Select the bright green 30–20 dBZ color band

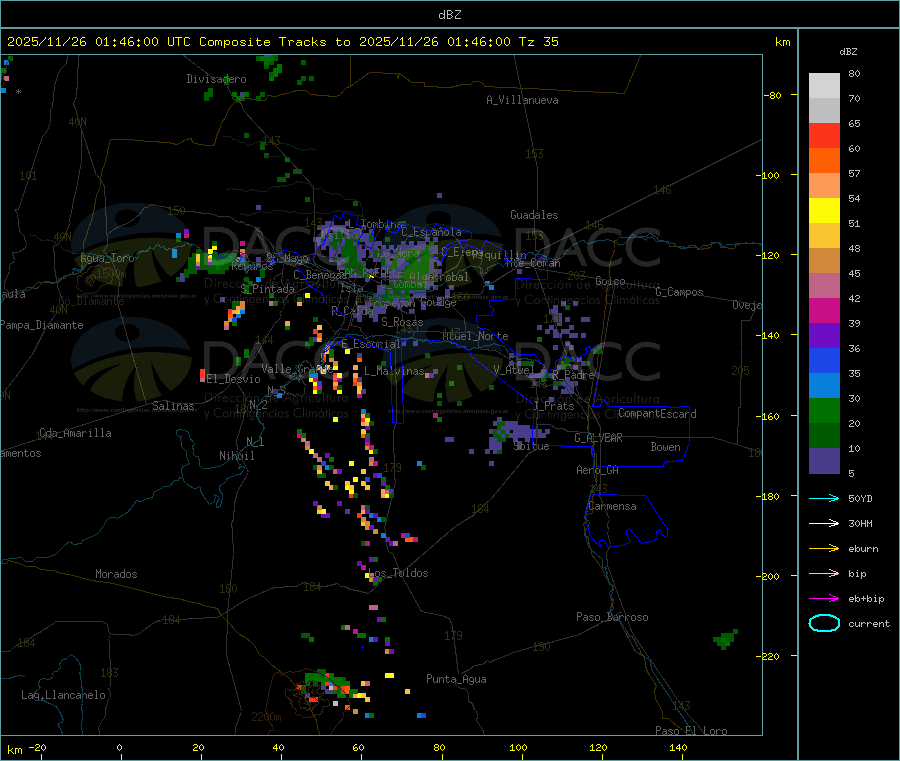824,410
